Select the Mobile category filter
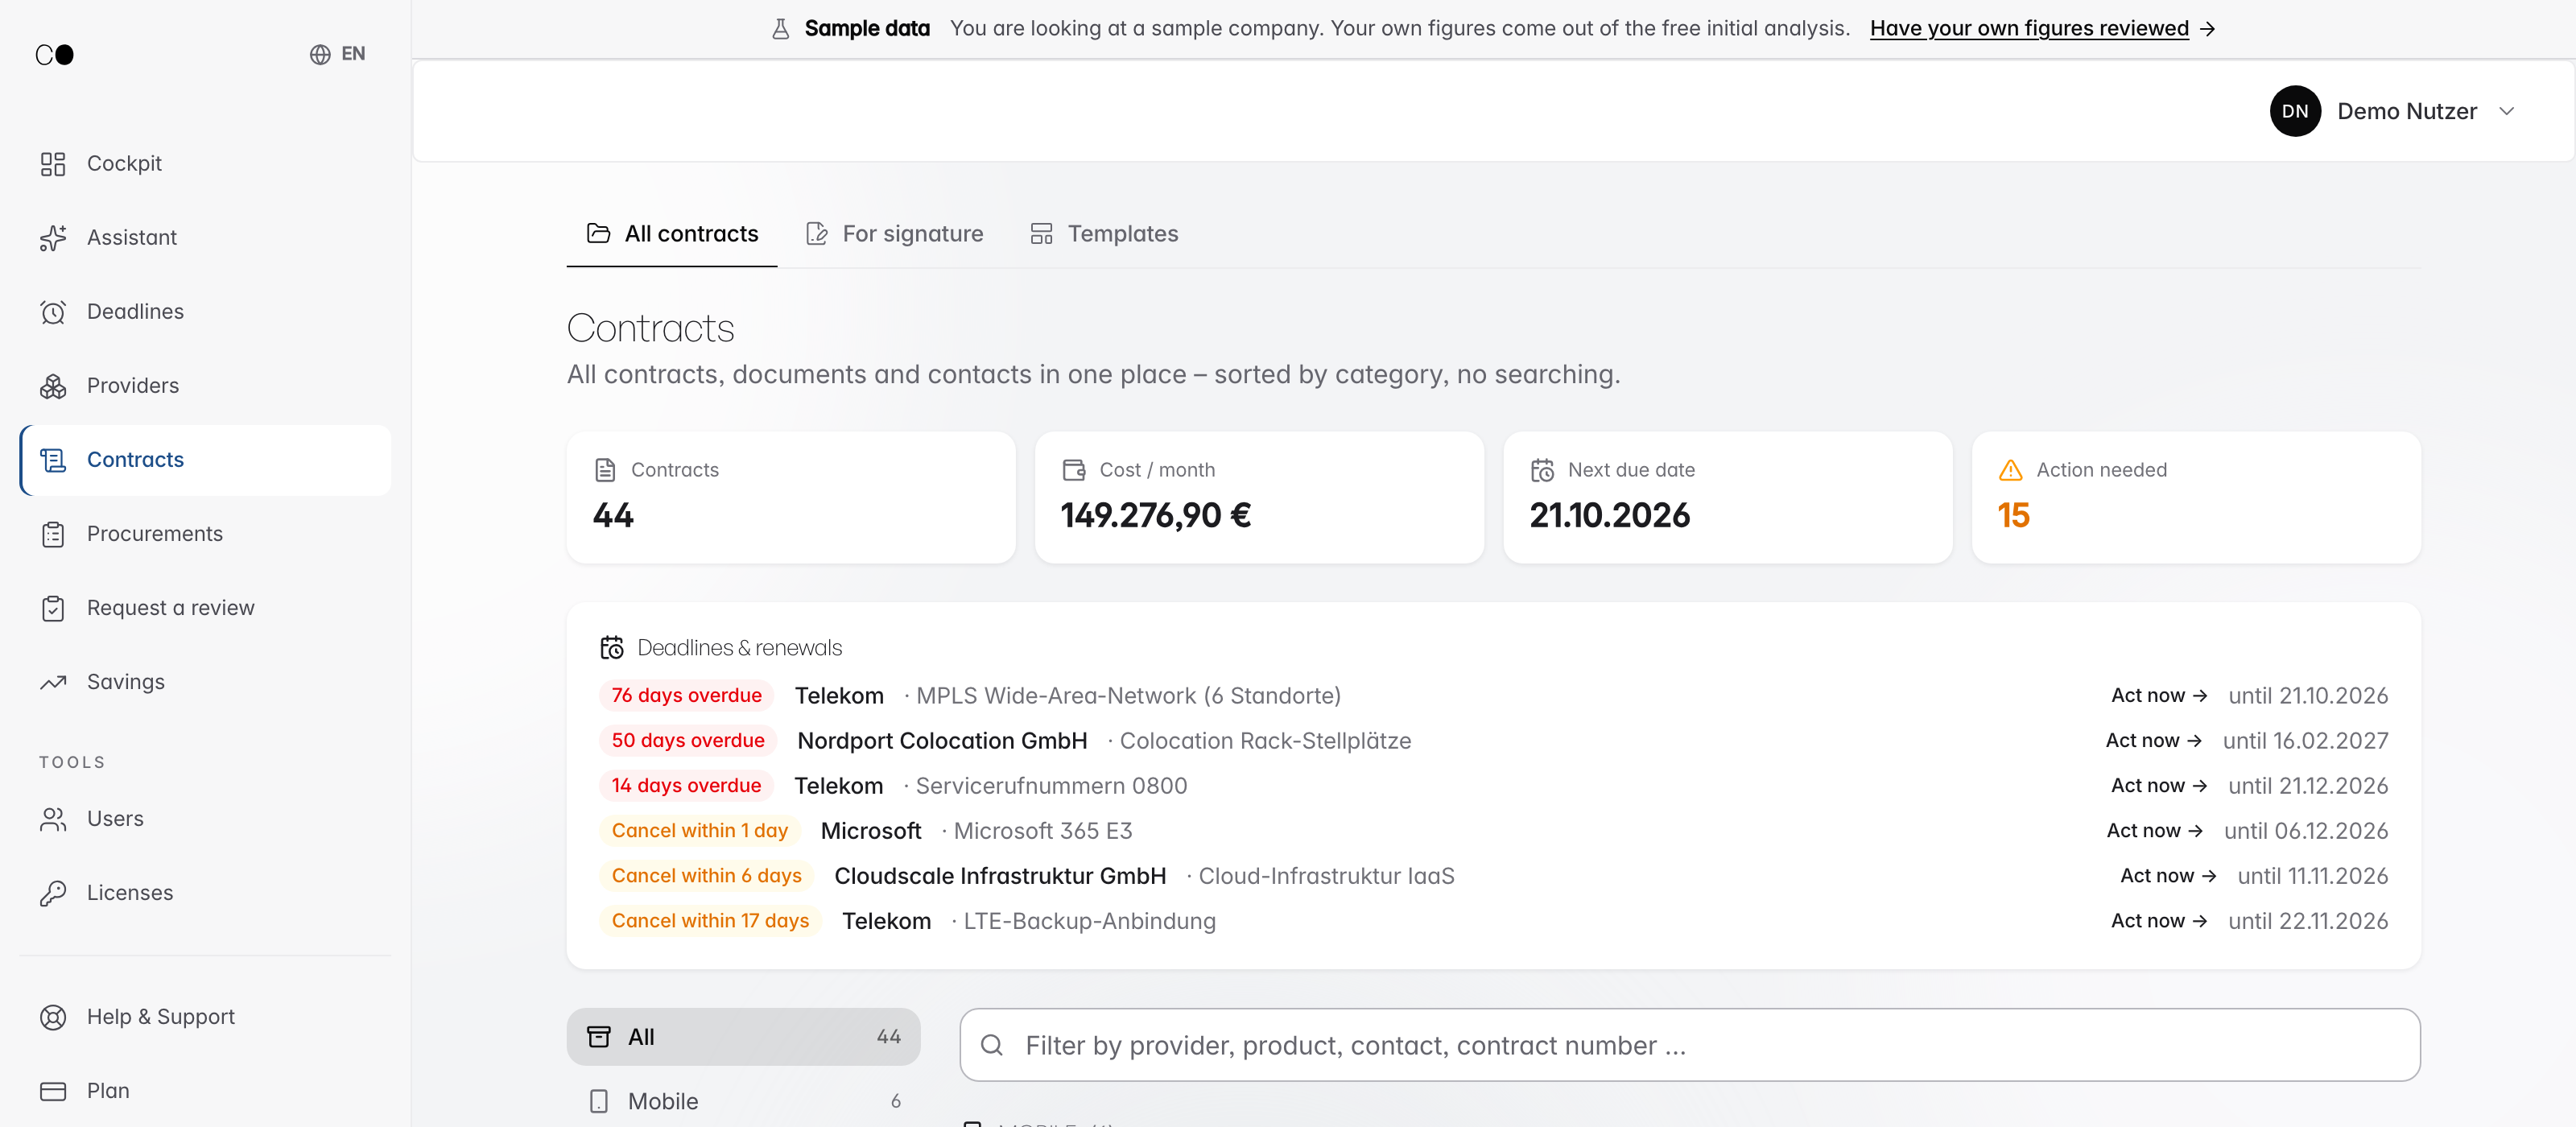Viewport: 2576px width, 1127px height. (743, 1101)
